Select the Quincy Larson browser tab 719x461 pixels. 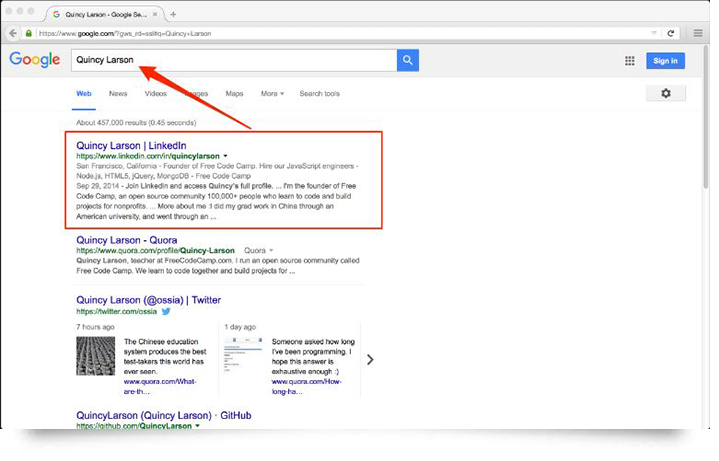pos(106,15)
